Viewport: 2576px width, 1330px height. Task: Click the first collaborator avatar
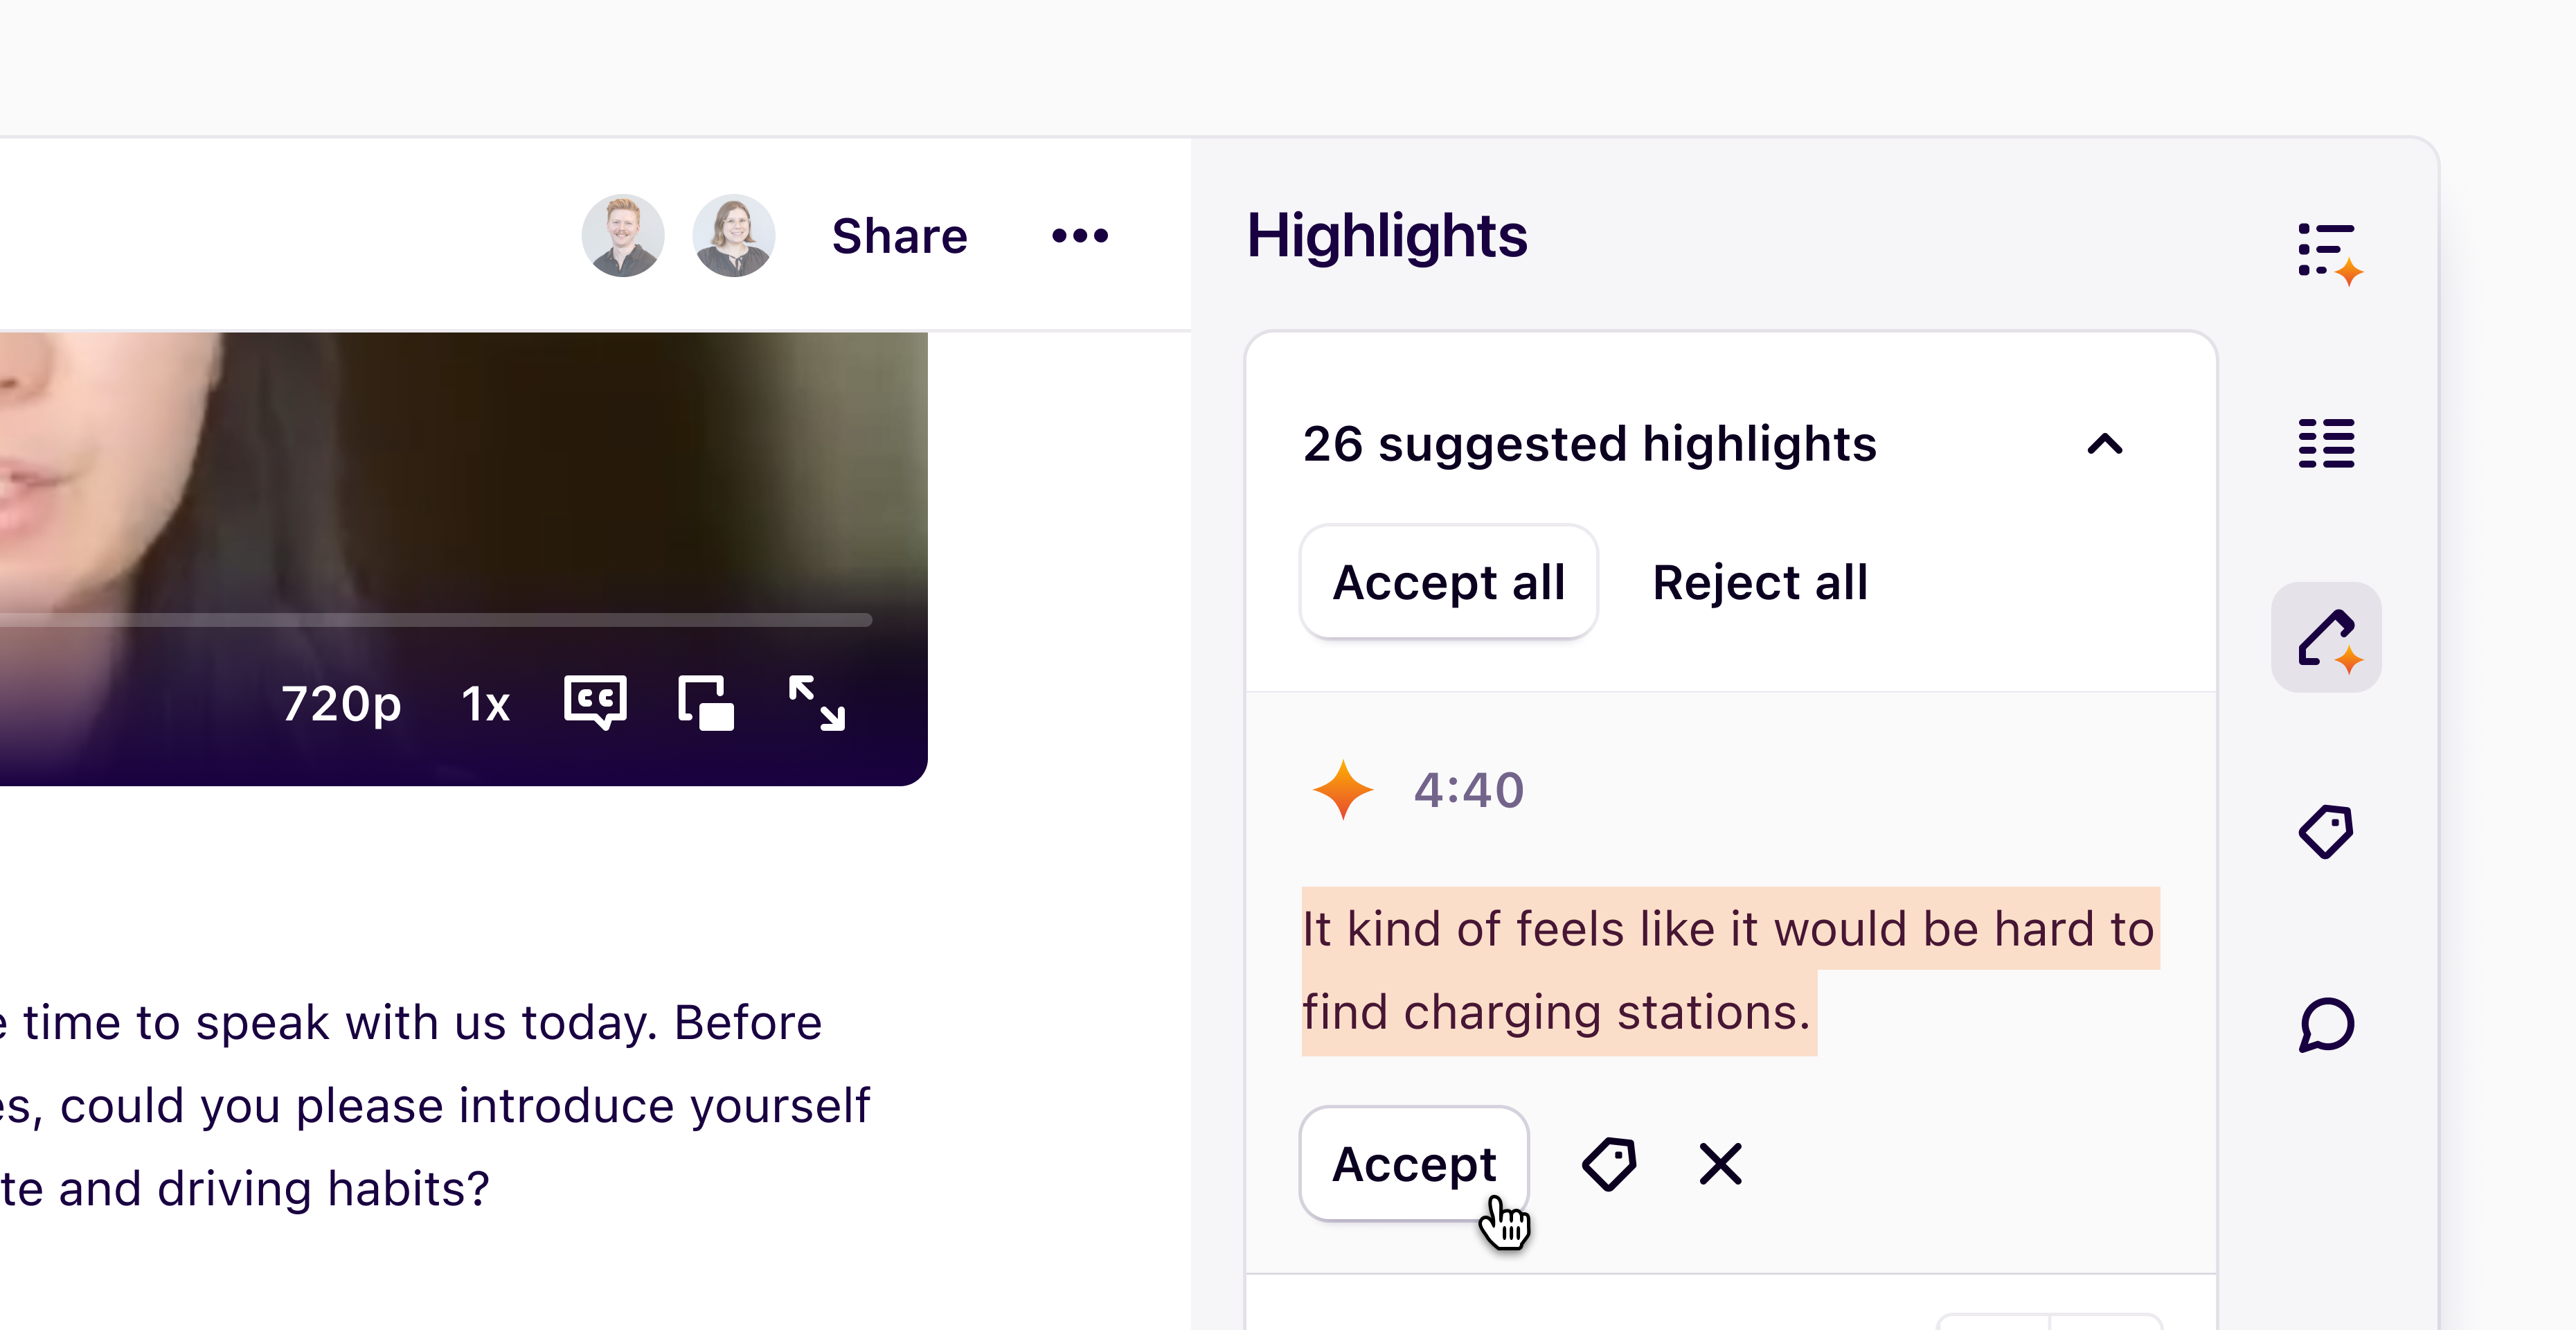(x=623, y=235)
